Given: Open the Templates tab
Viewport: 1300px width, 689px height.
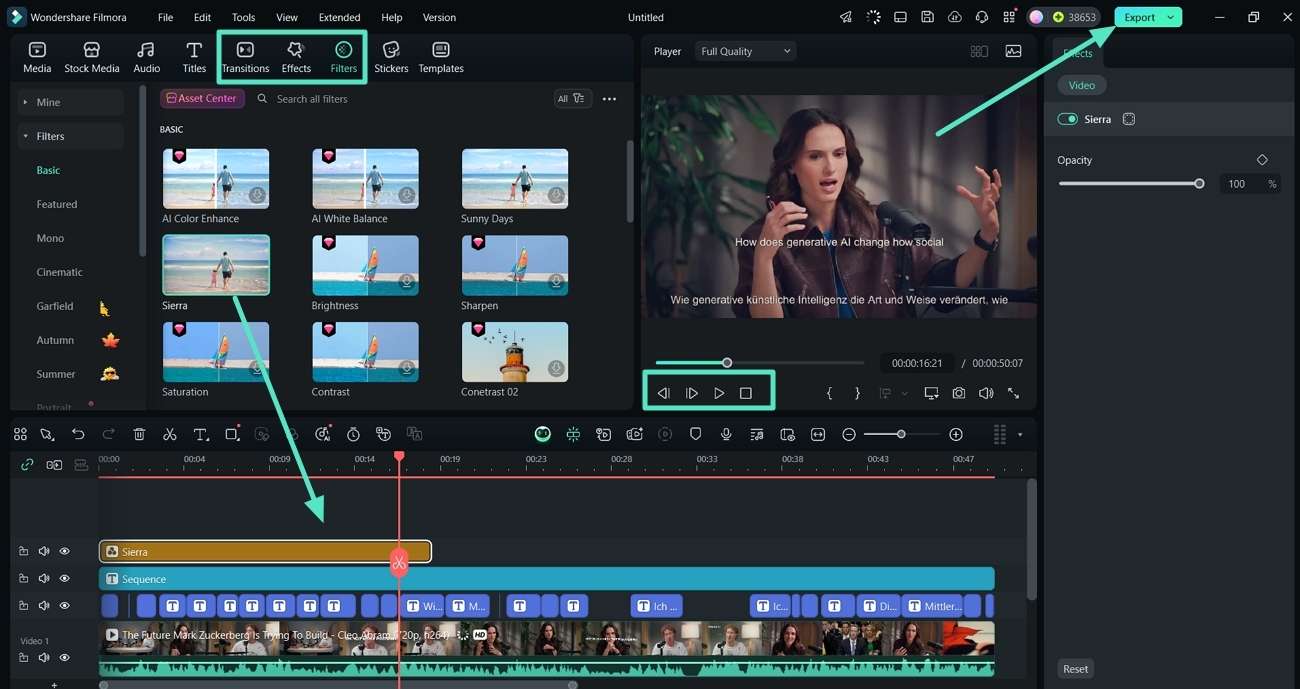Looking at the screenshot, I should (x=441, y=57).
